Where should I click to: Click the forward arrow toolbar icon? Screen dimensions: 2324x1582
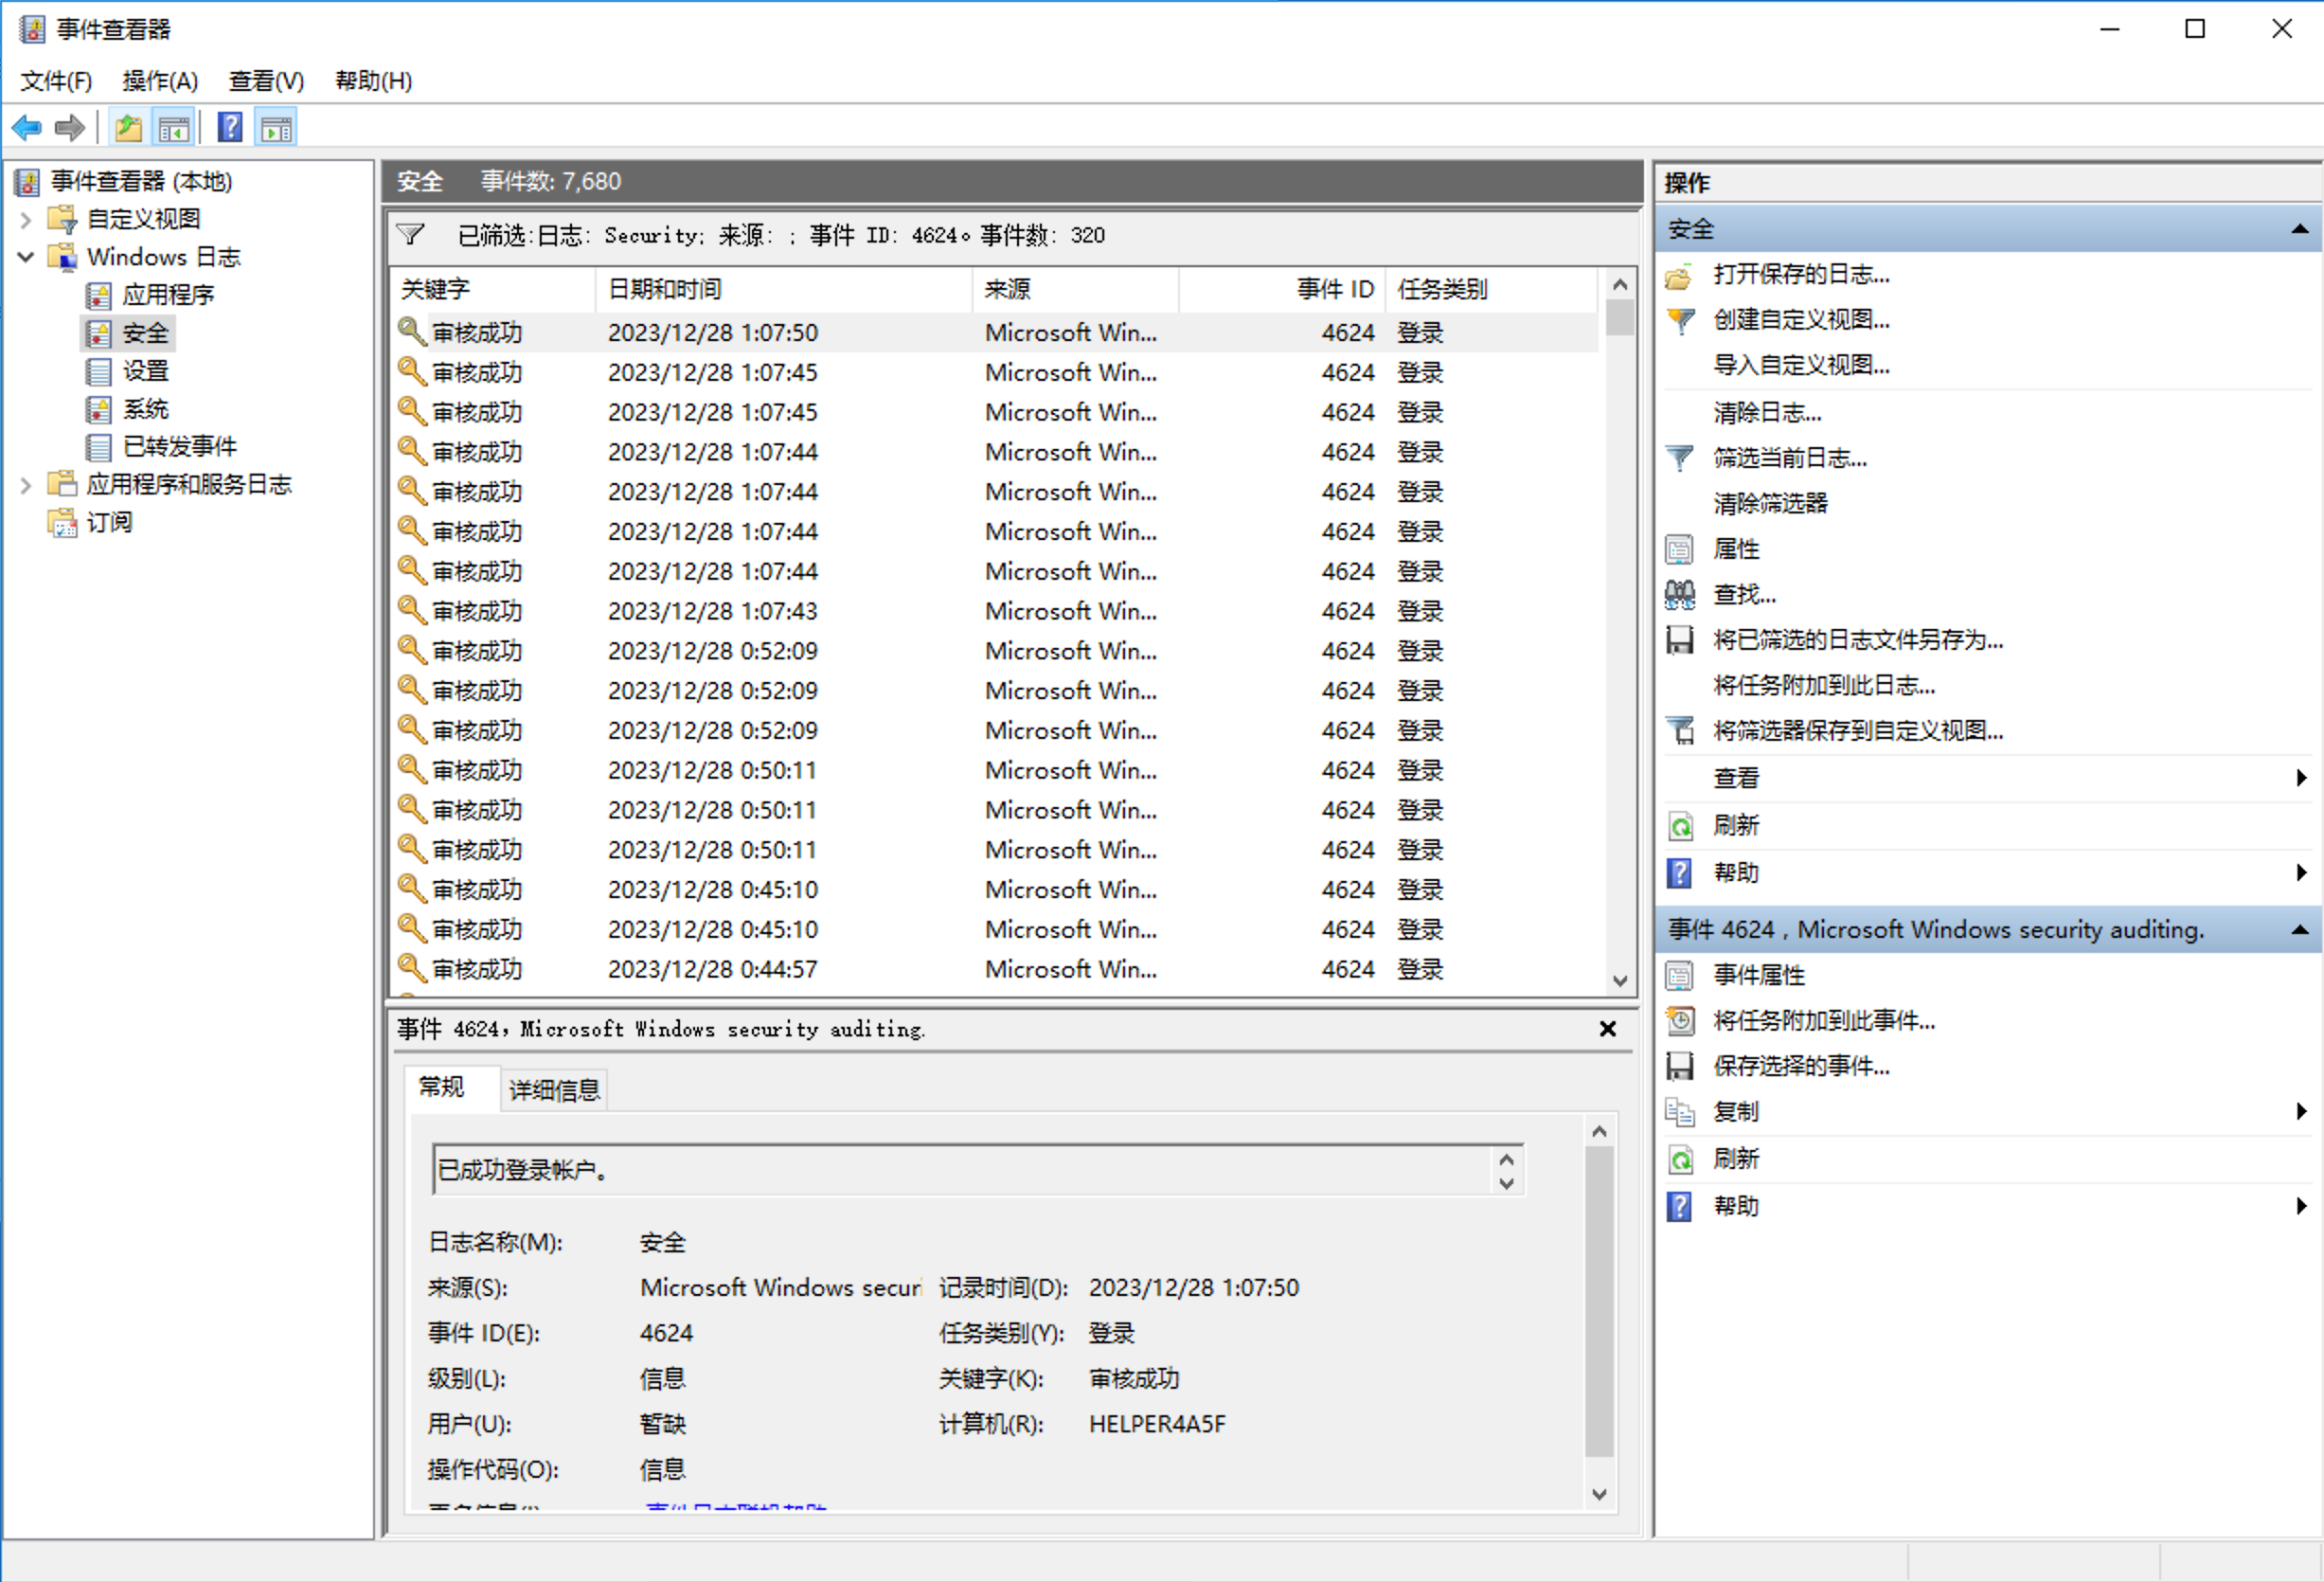click(70, 128)
